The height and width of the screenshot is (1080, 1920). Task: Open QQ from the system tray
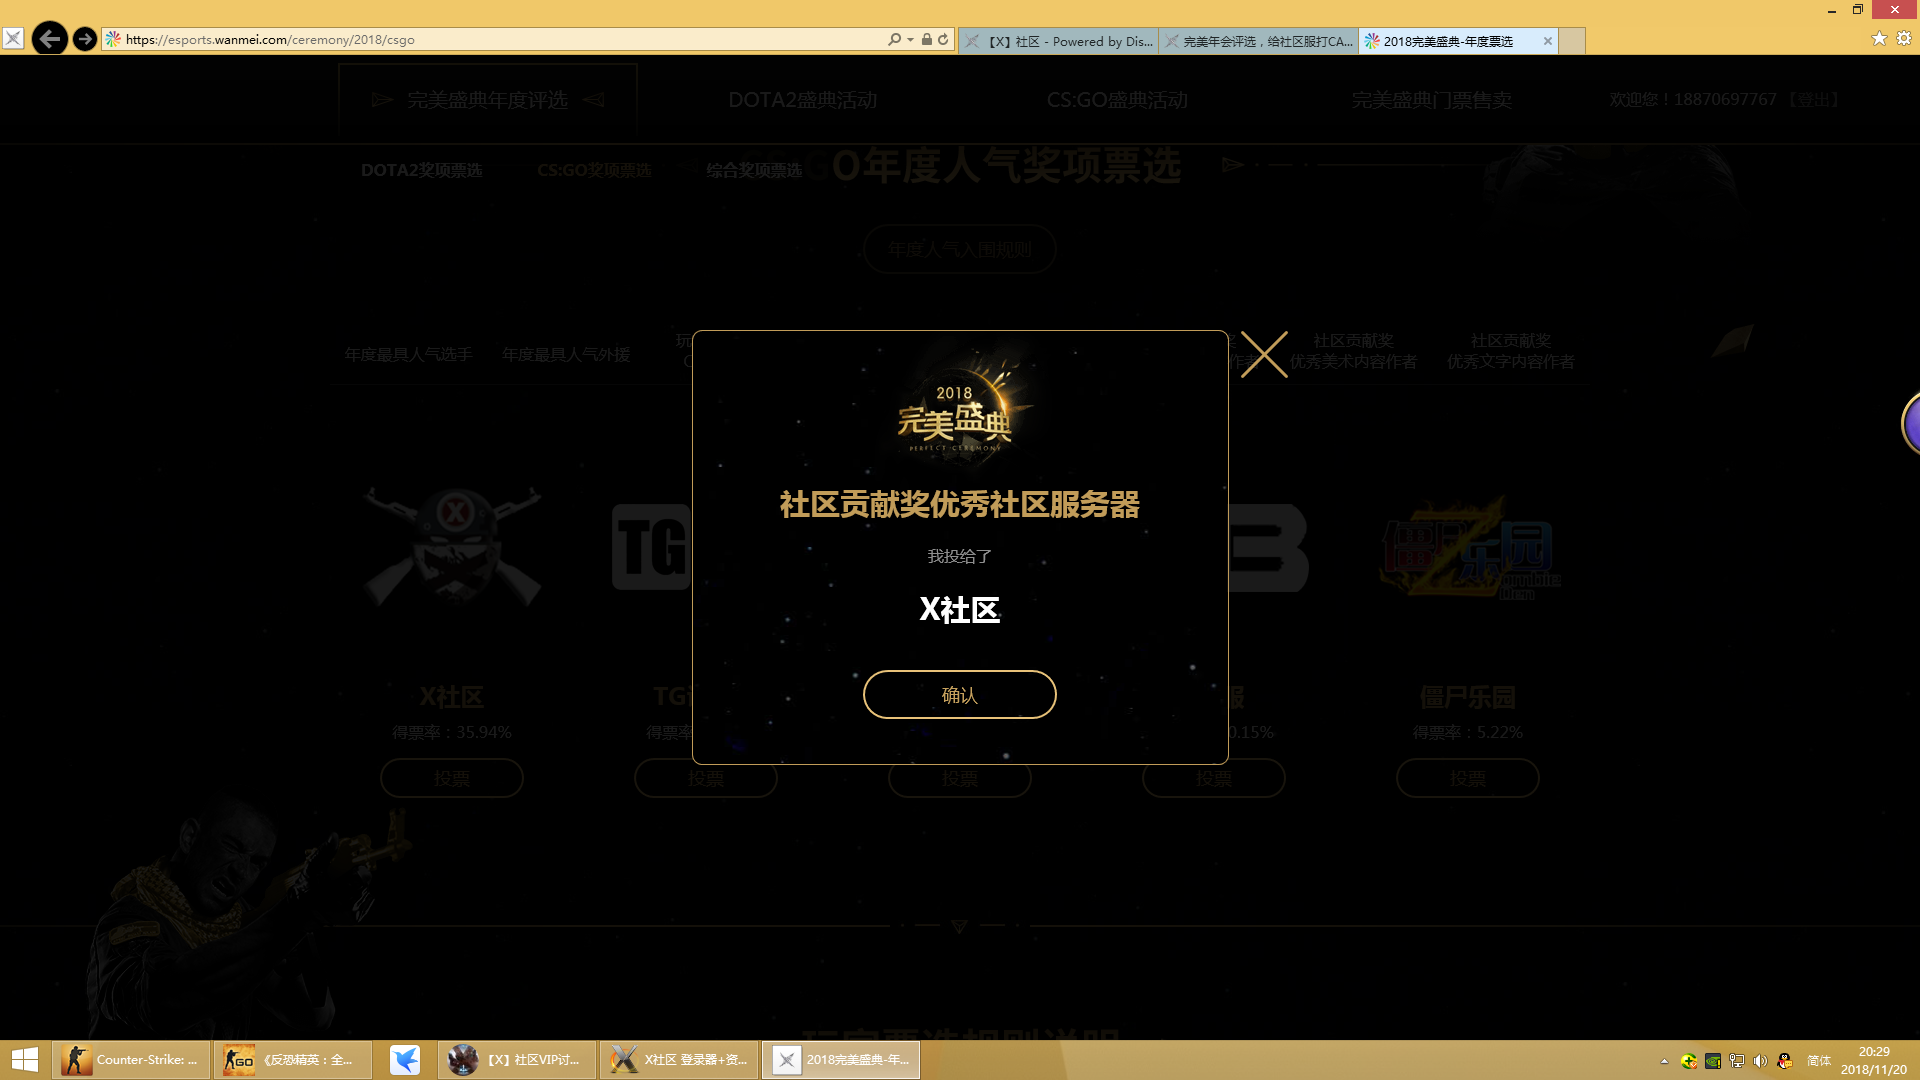(x=1786, y=1062)
